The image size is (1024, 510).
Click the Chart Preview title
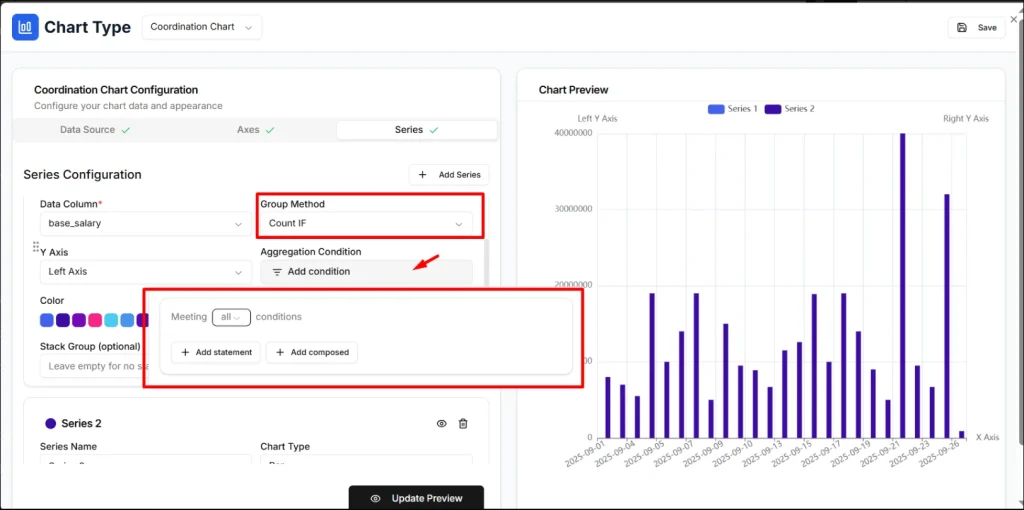pos(573,89)
